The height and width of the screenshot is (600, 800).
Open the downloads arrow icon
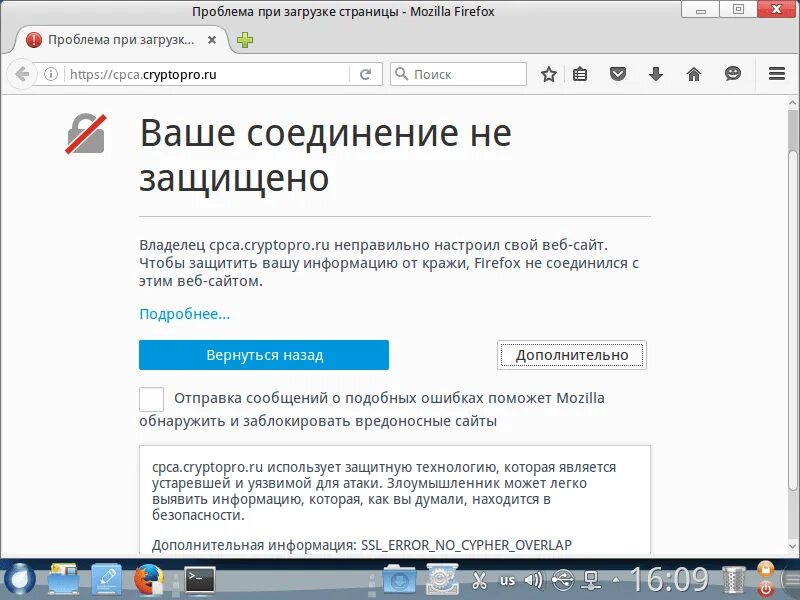click(x=656, y=74)
